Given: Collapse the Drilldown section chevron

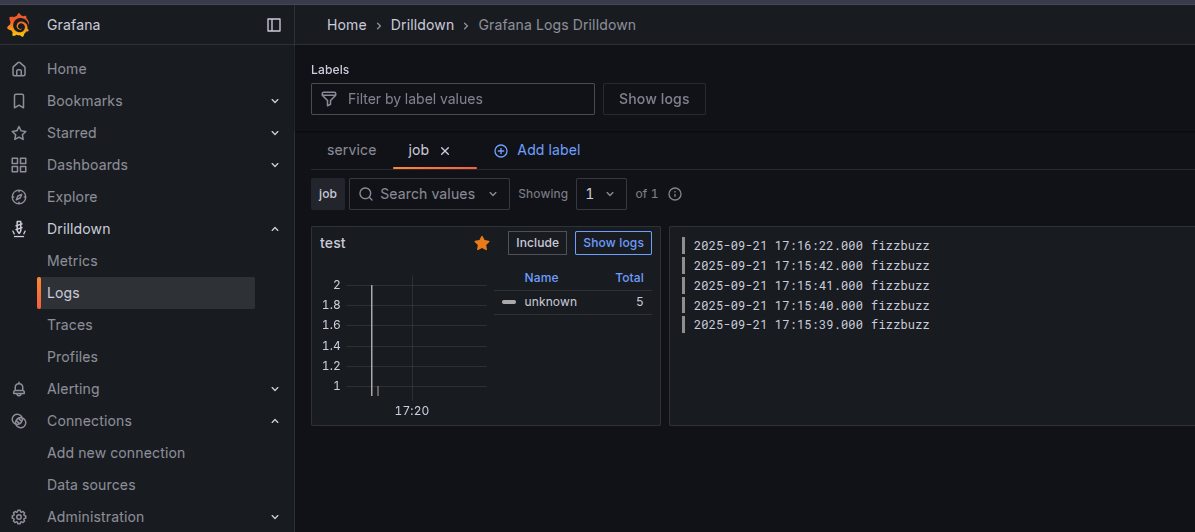Looking at the screenshot, I should tap(275, 229).
